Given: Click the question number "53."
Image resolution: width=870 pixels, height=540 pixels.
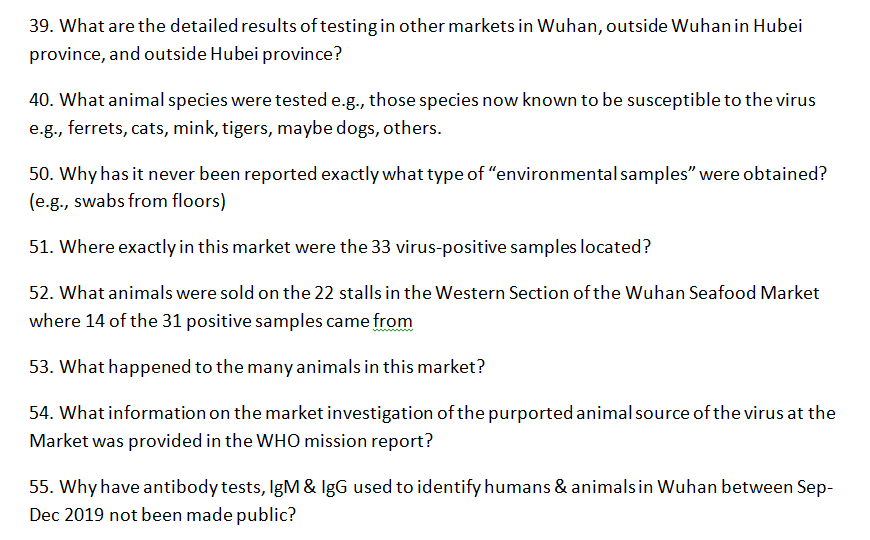Looking at the screenshot, I should [x=42, y=367].
